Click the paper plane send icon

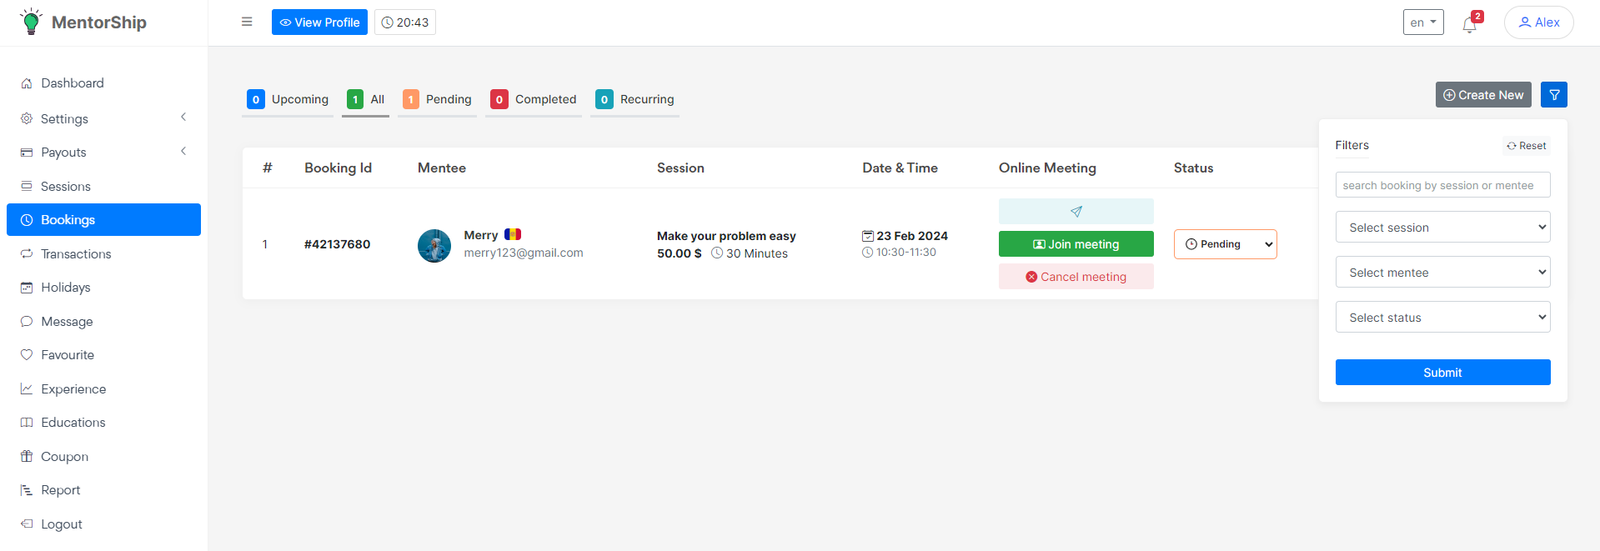1076,211
